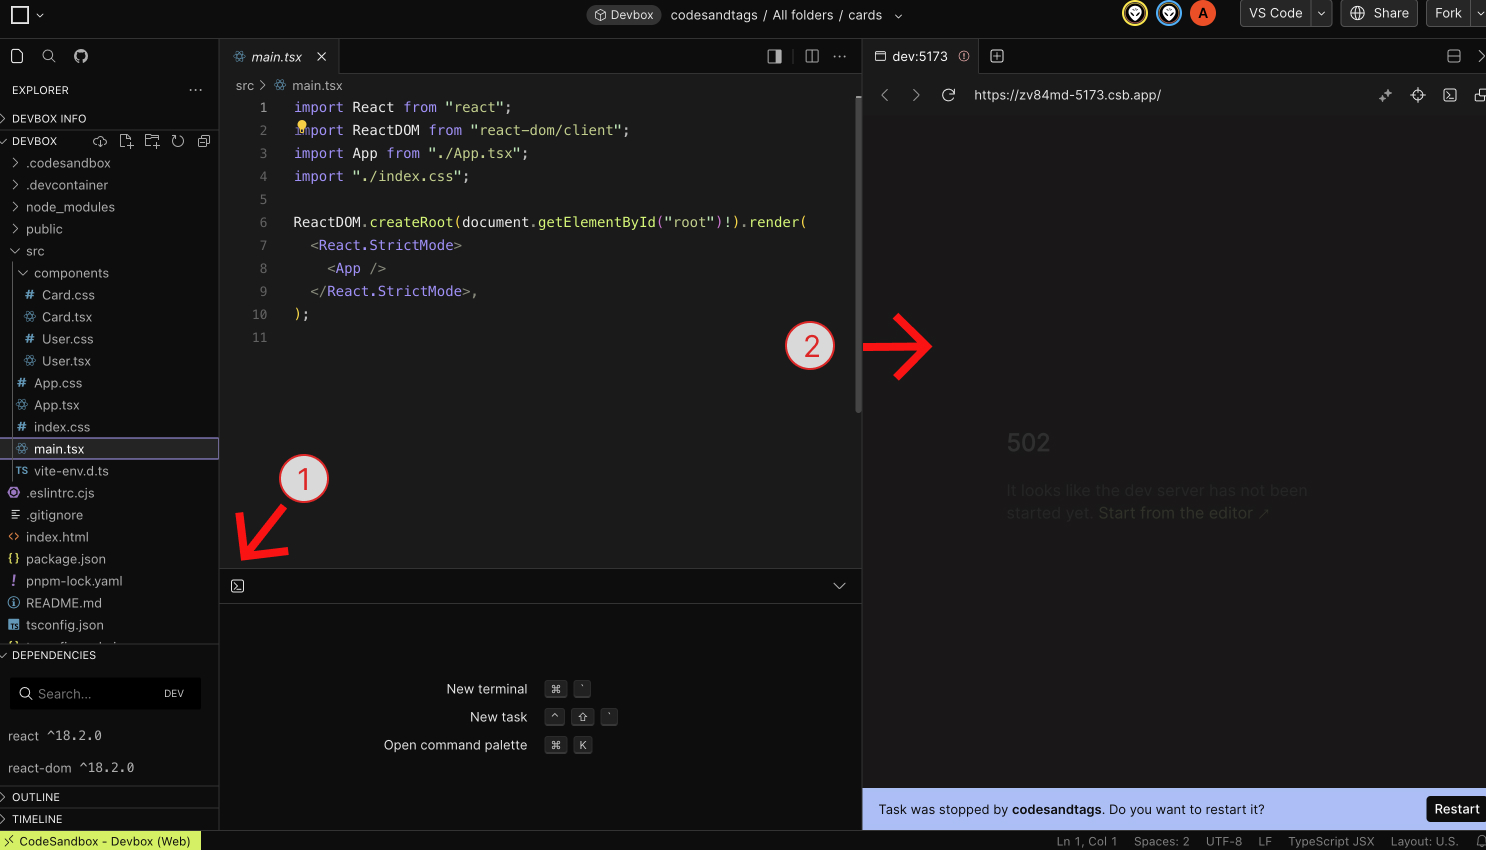Reload the preview browser page
This screenshot has width=1486, height=850.
(x=948, y=95)
